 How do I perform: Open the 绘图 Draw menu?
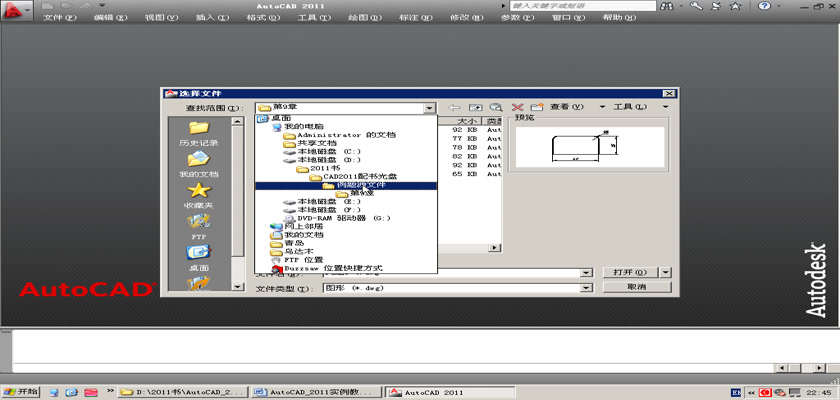(365, 17)
